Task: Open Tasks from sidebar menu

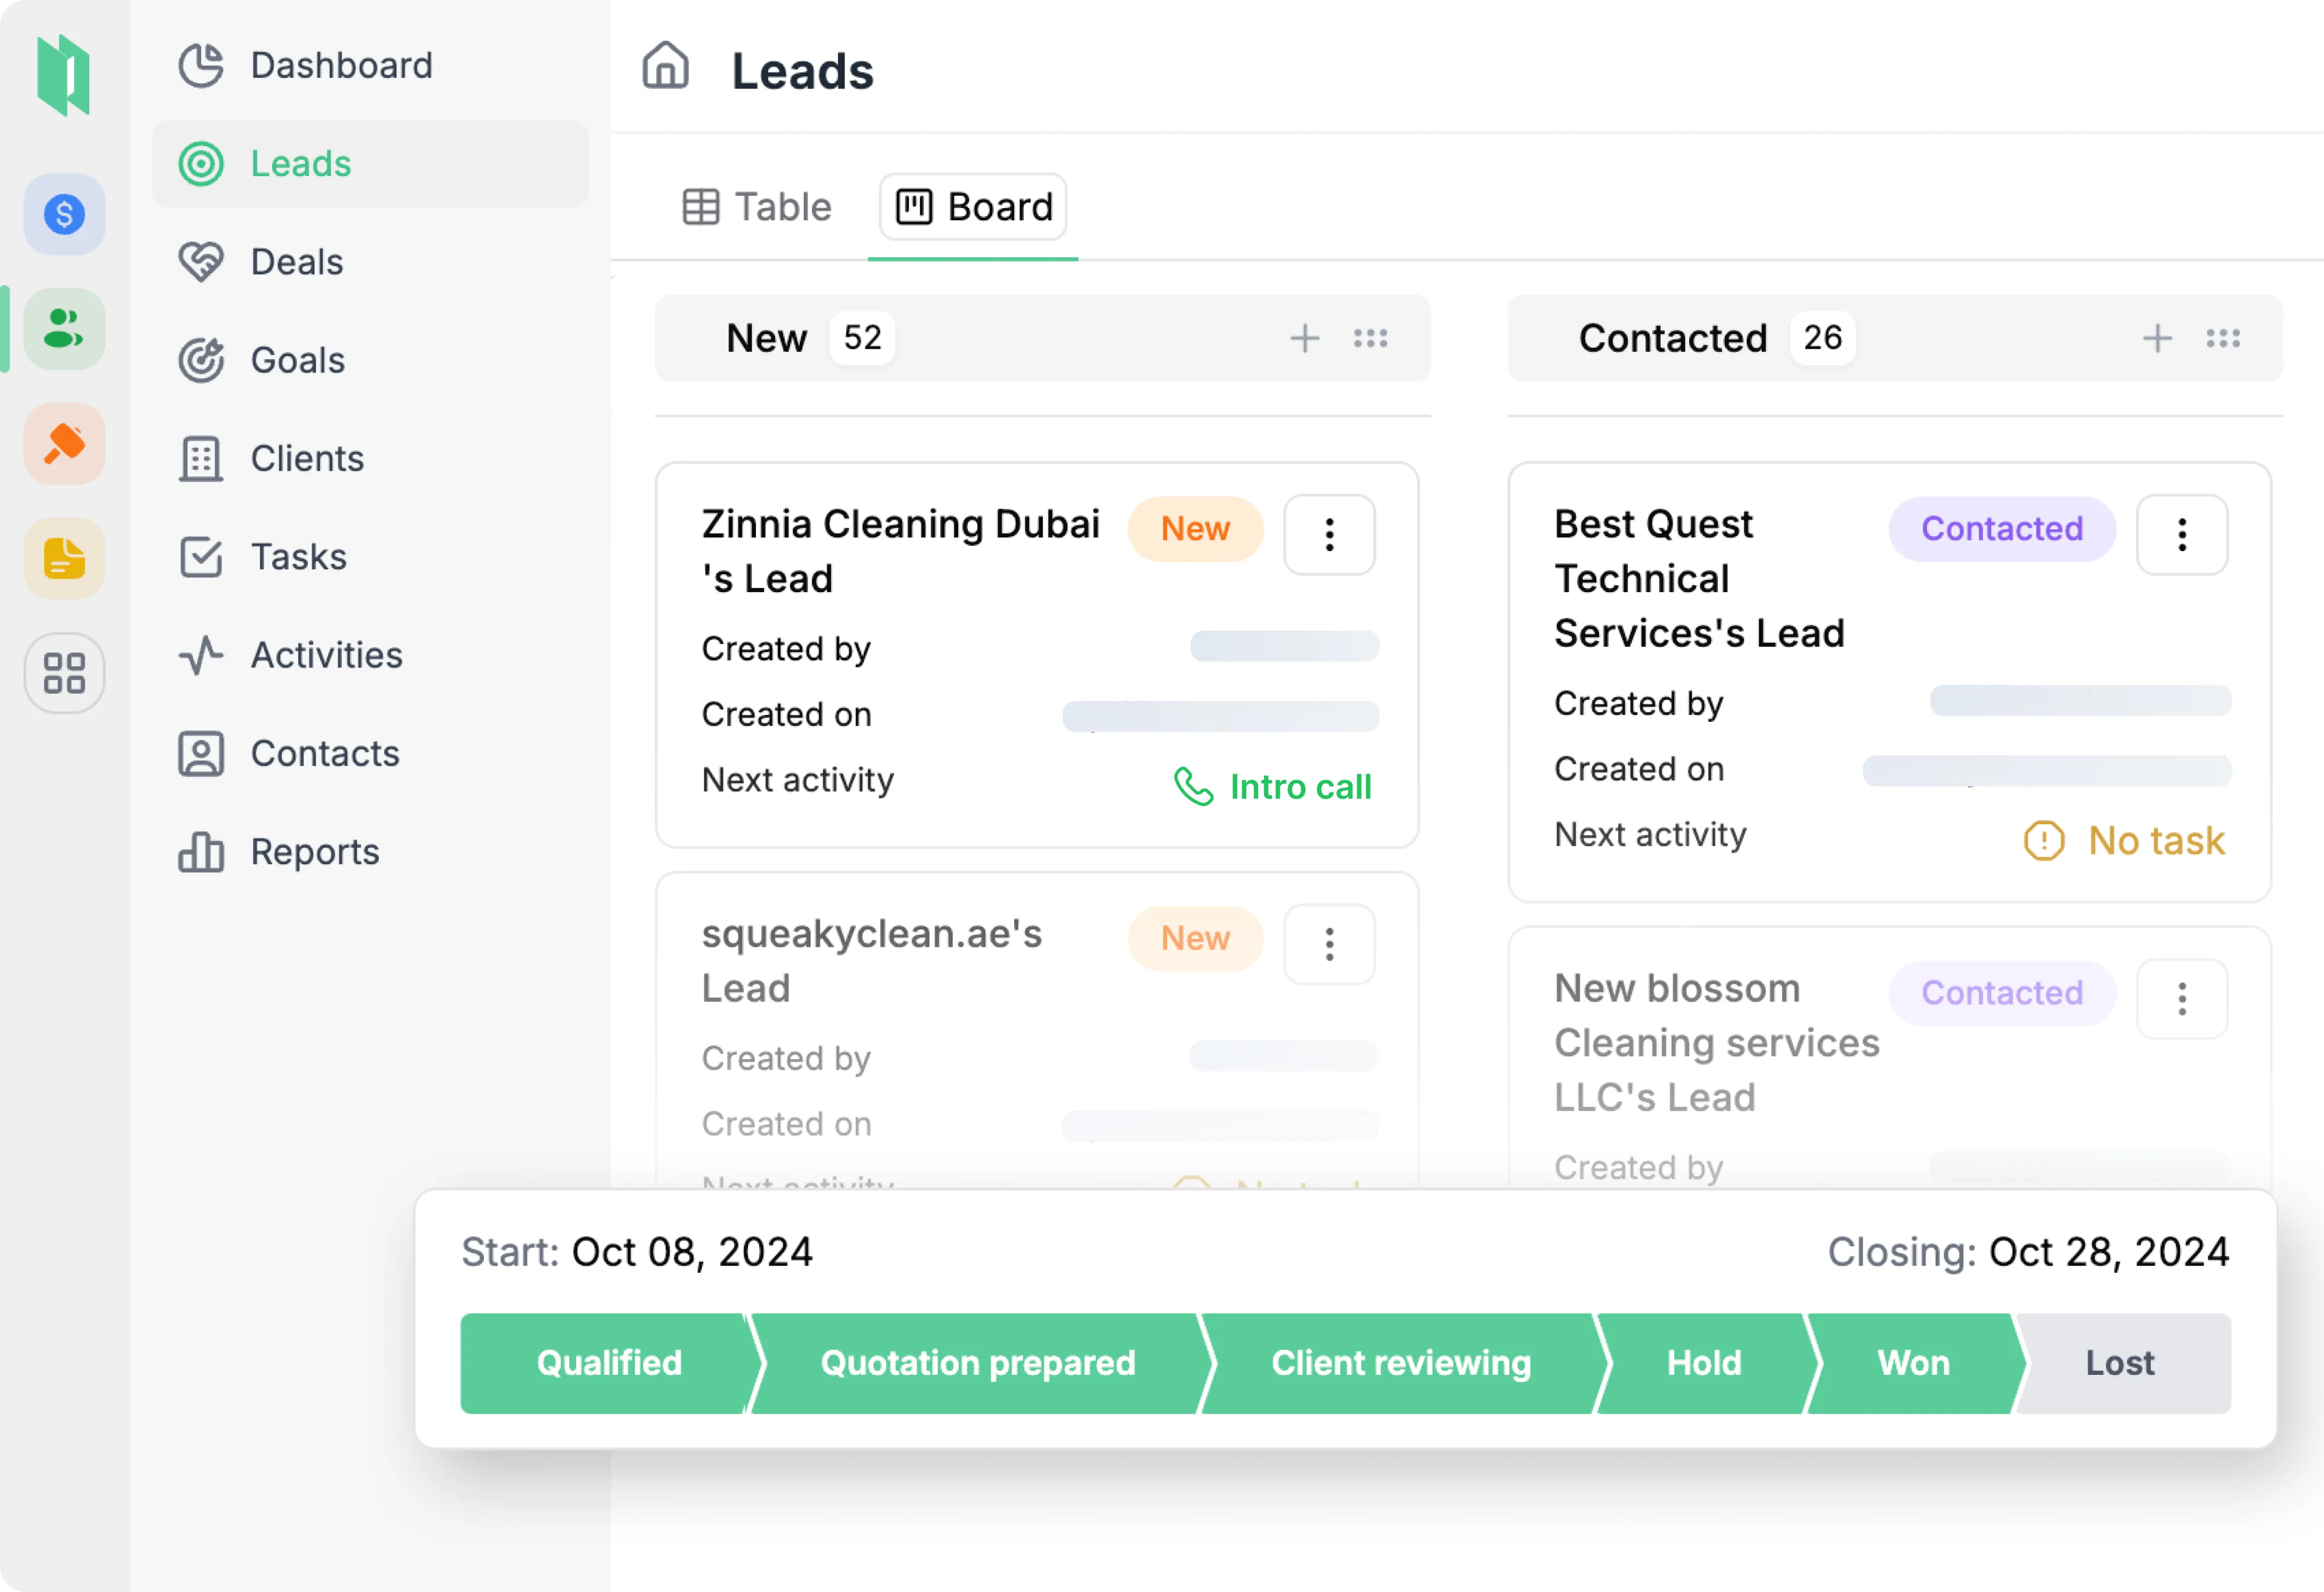Action: click(370, 557)
